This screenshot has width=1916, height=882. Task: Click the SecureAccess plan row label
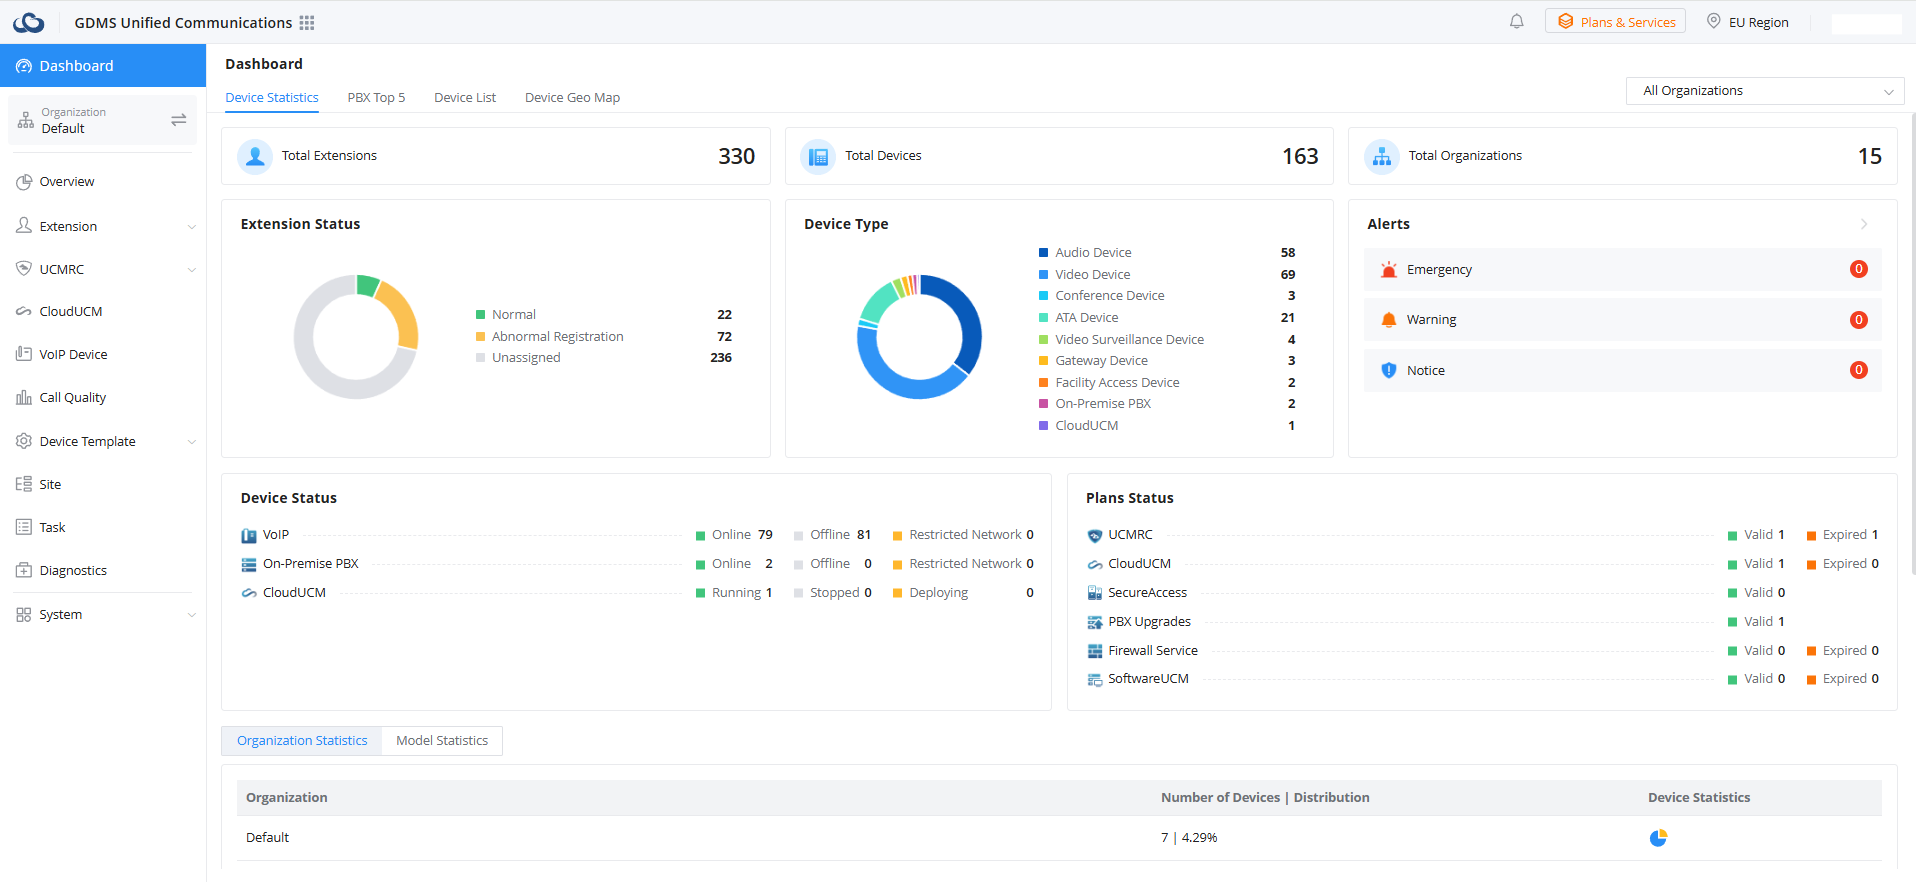tap(1148, 593)
